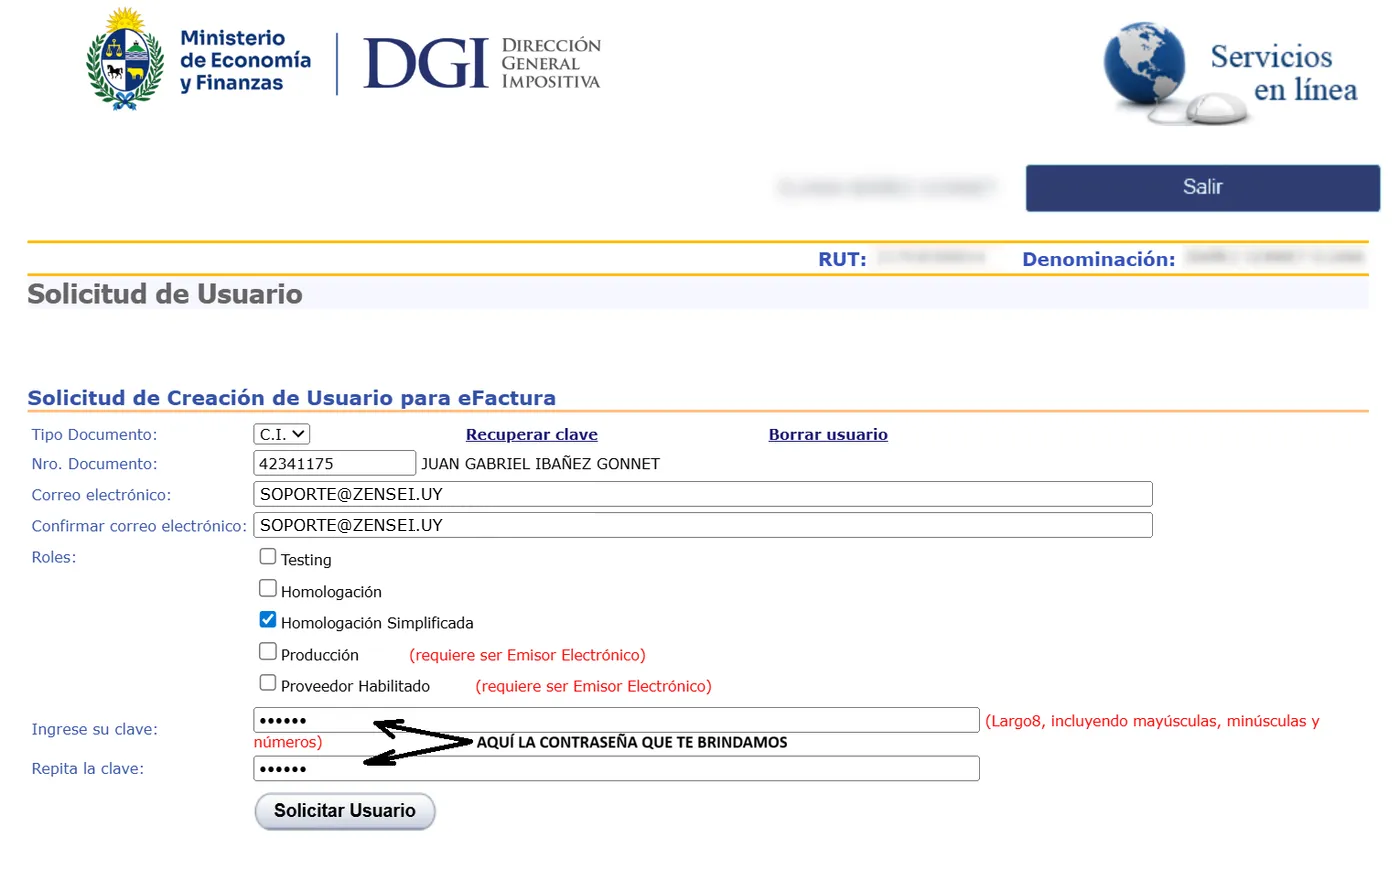Click the Ministerio de Economía y Finanzas text
This screenshot has width=1400, height=878.
point(245,60)
